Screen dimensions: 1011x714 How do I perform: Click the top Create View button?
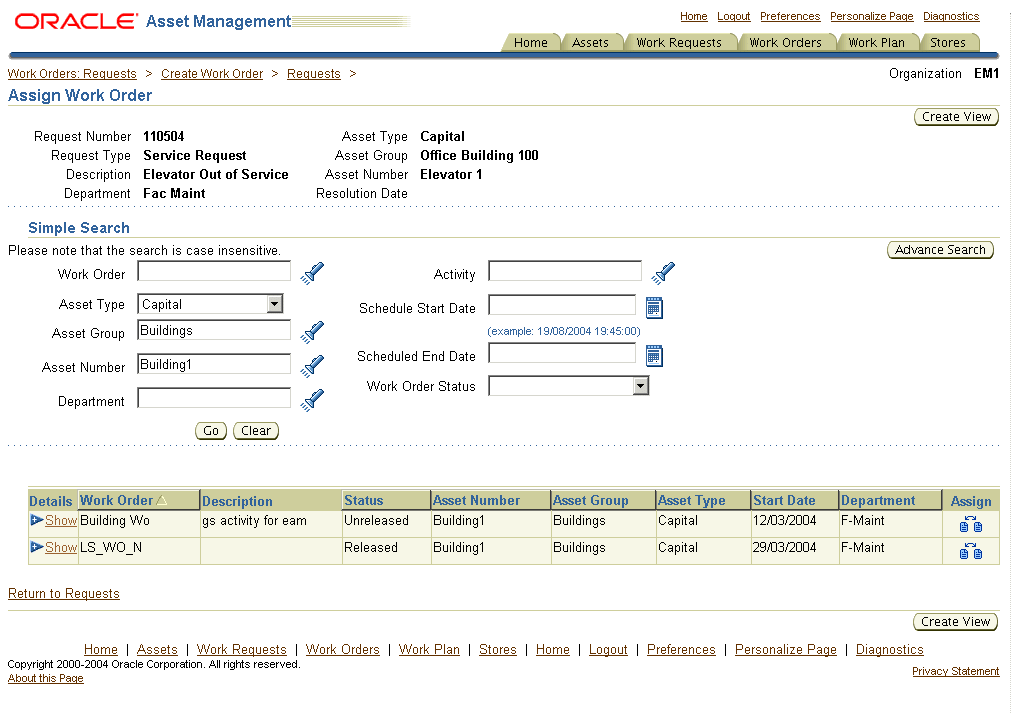point(956,117)
